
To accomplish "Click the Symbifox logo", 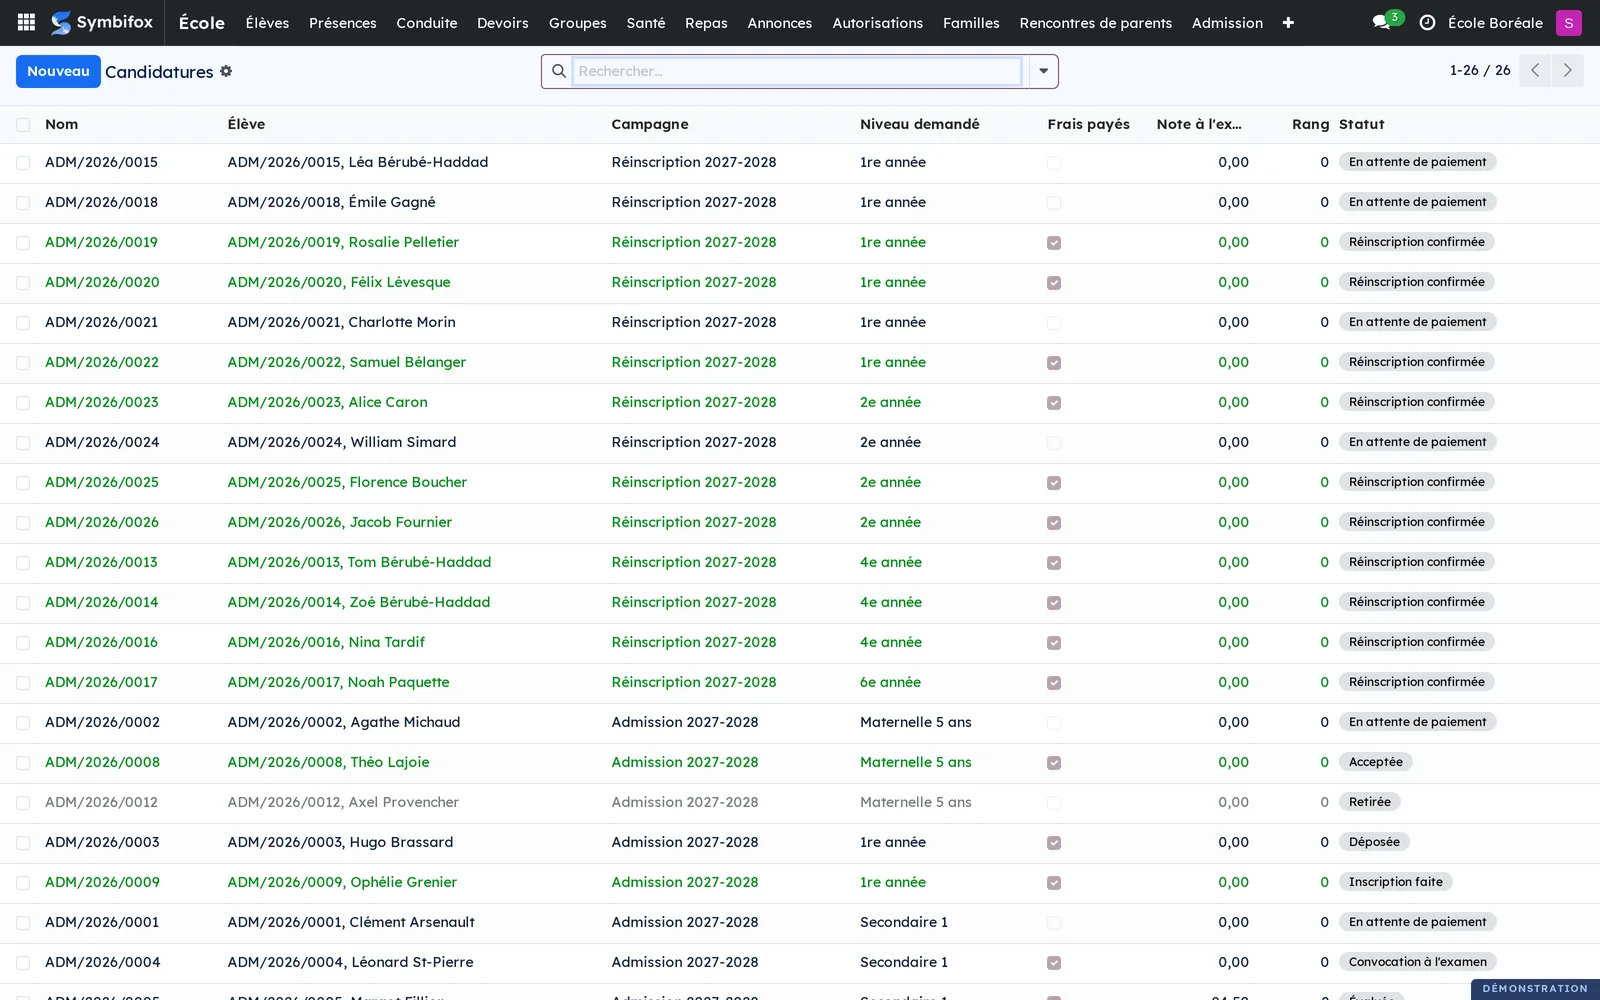I will click(x=102, y=22).
